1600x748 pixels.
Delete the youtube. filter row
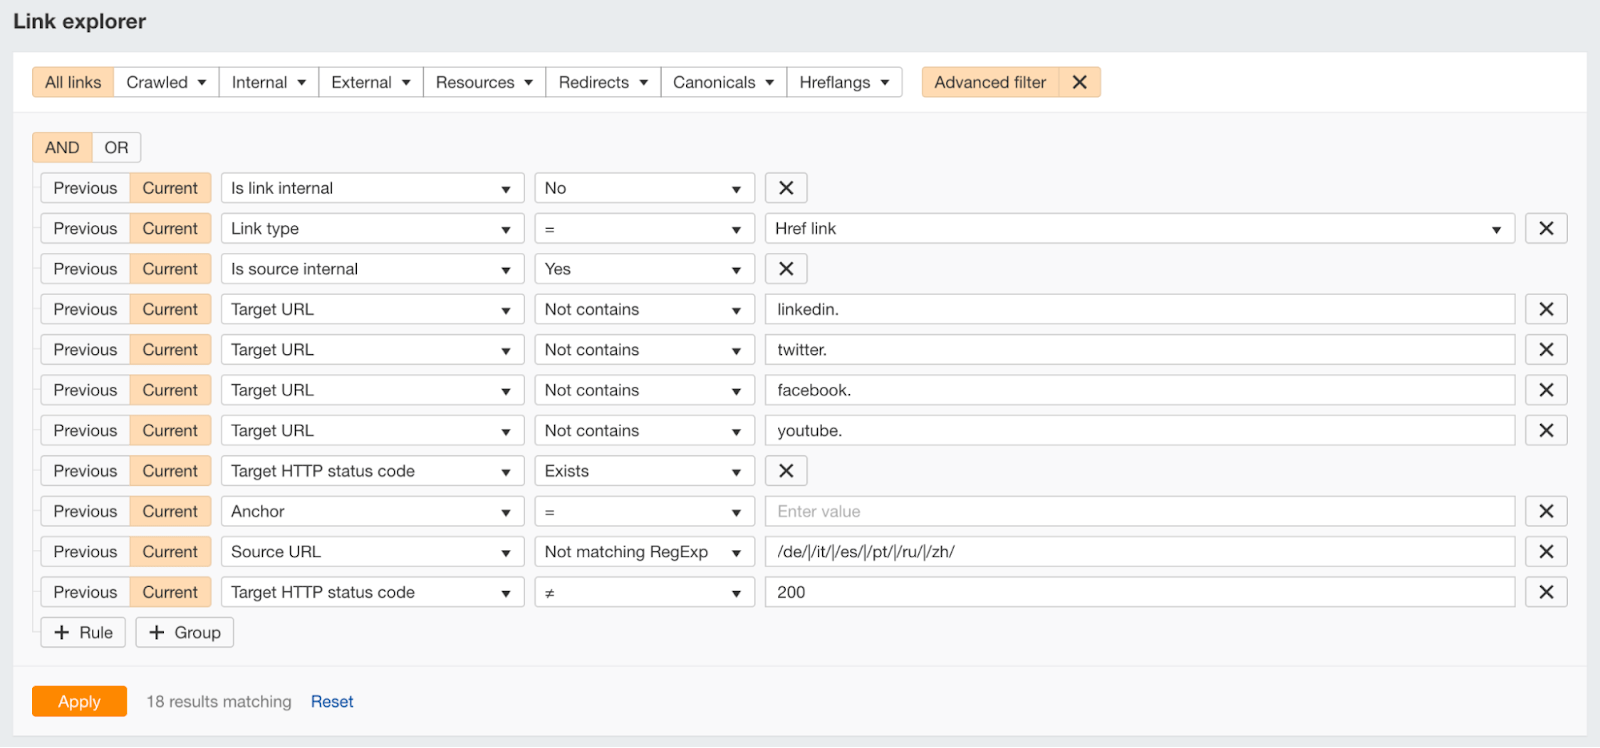(1546, 431)
